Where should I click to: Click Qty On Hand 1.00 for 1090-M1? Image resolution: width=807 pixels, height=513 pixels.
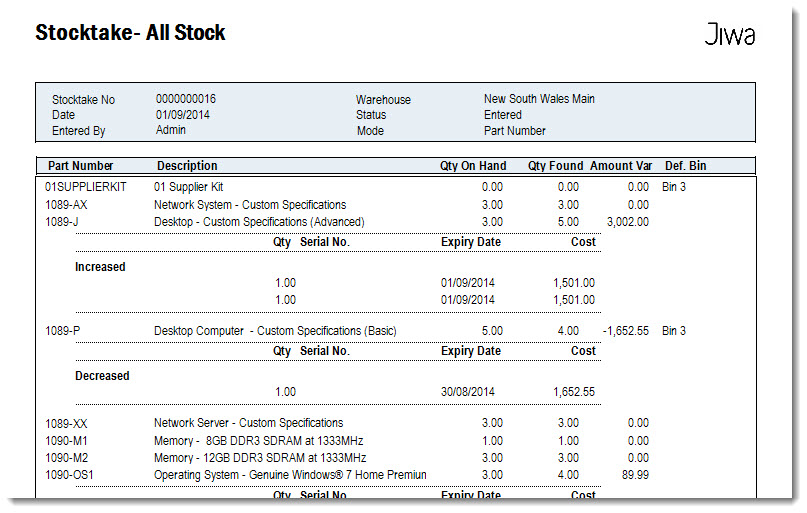coord(493,441)
